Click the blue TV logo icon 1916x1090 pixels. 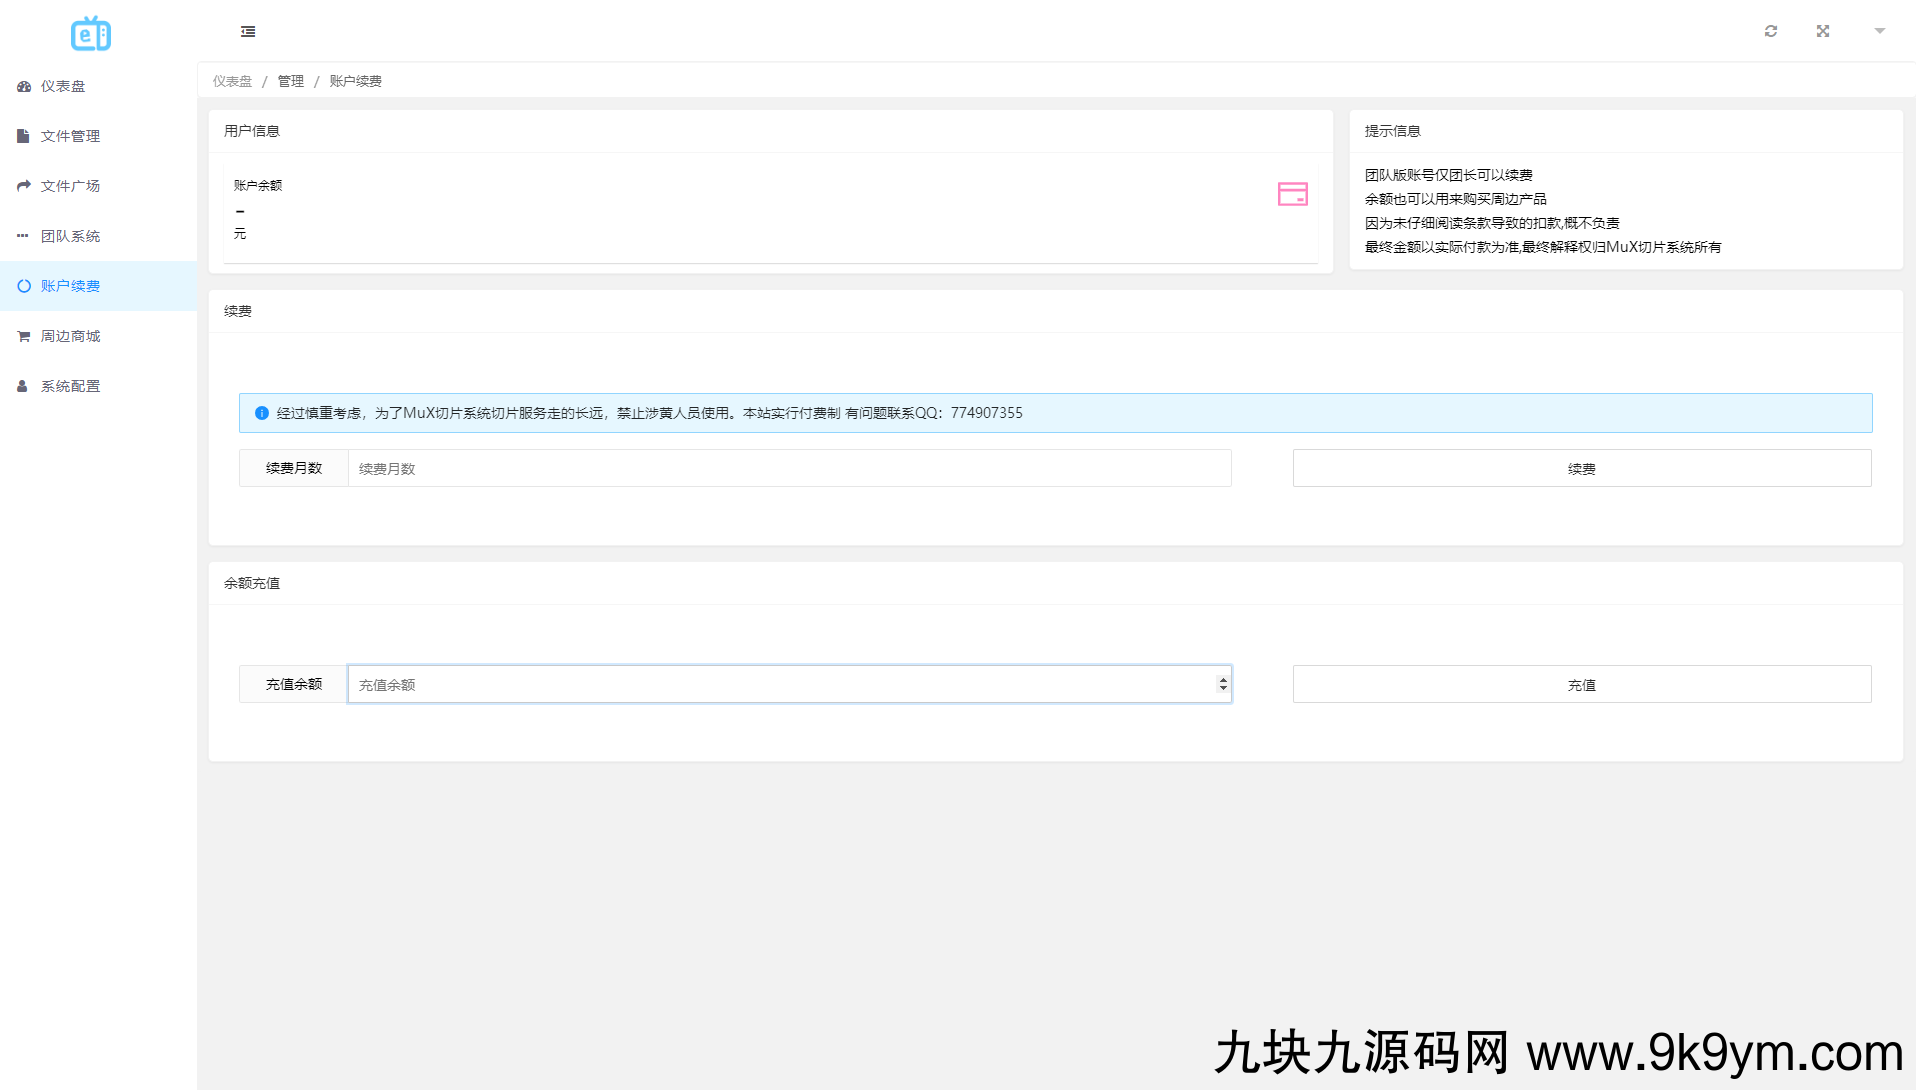click(90, 33)
